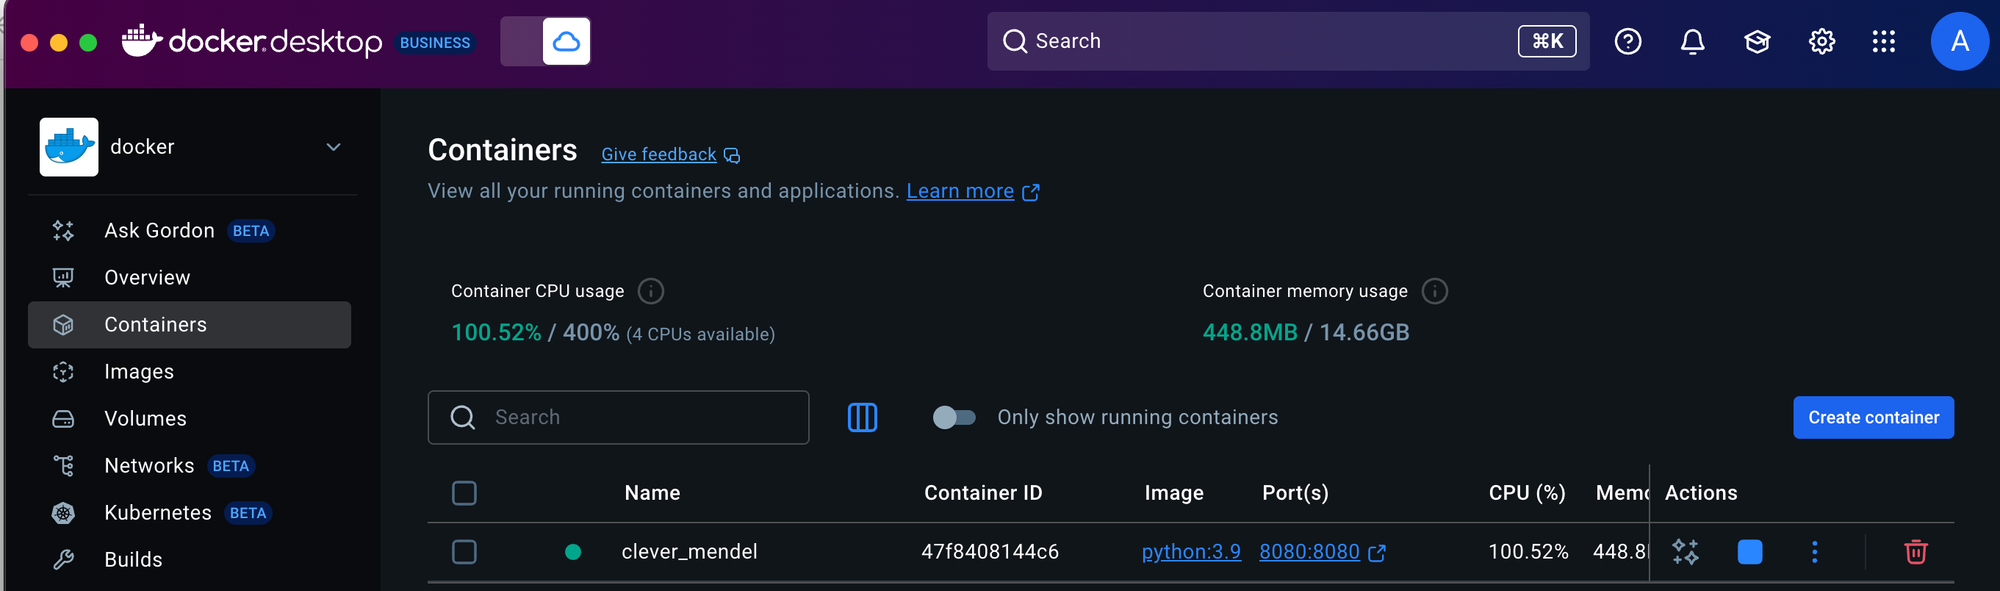
Task: Open Kubernetes in sidebar
Action: coord(190,513)
